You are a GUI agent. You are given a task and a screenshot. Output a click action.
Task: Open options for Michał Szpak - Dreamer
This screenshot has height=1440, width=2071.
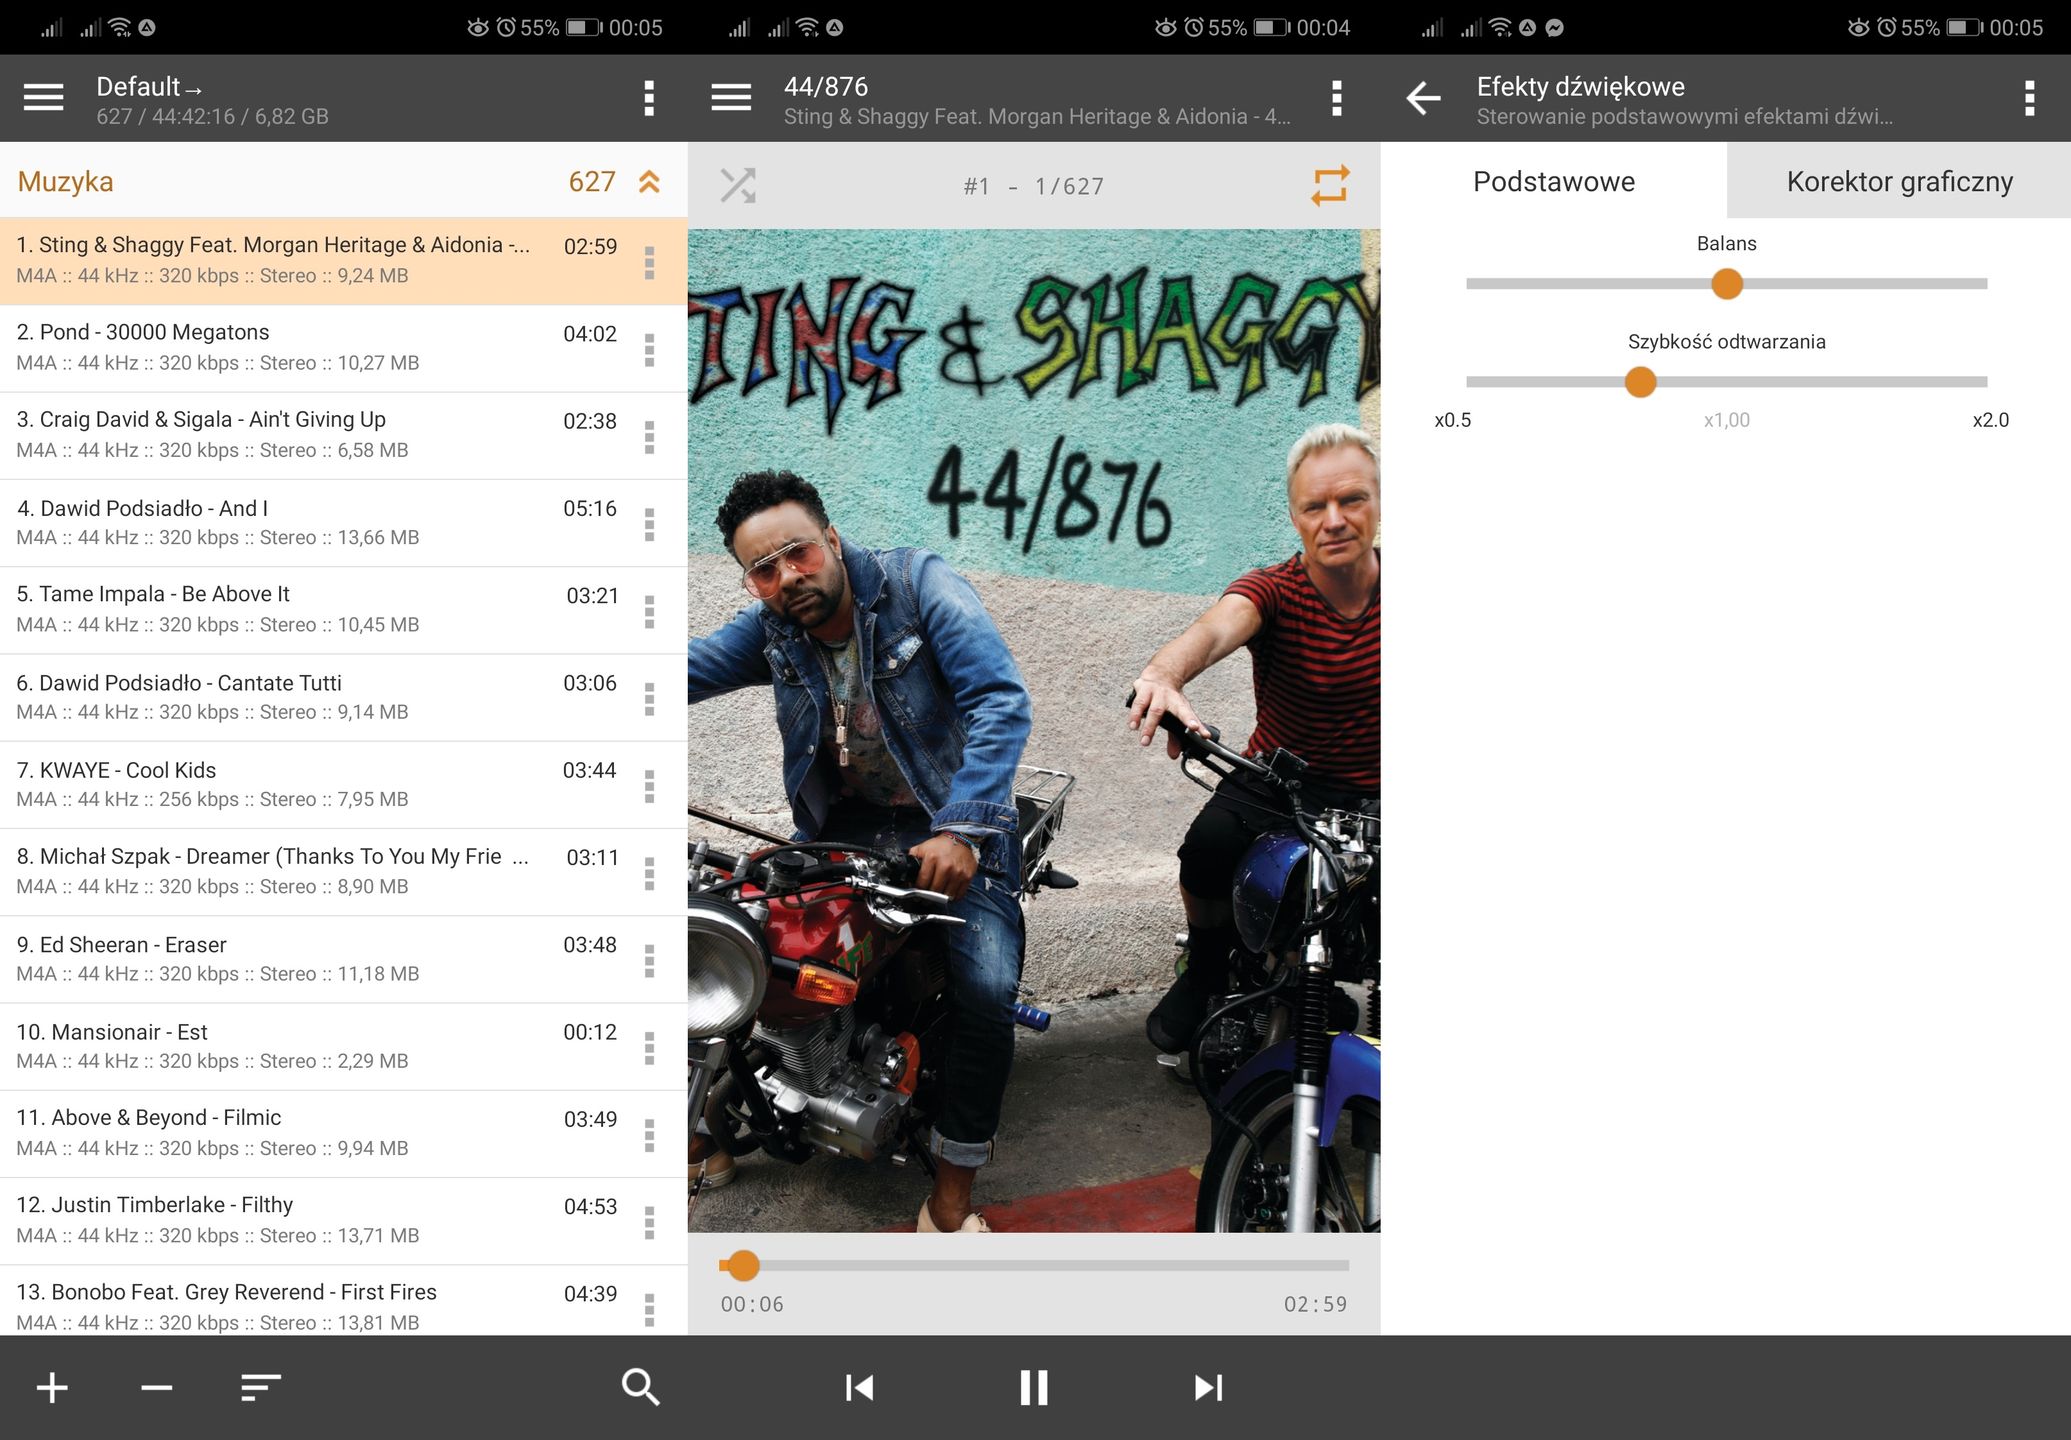coord(649,873)
